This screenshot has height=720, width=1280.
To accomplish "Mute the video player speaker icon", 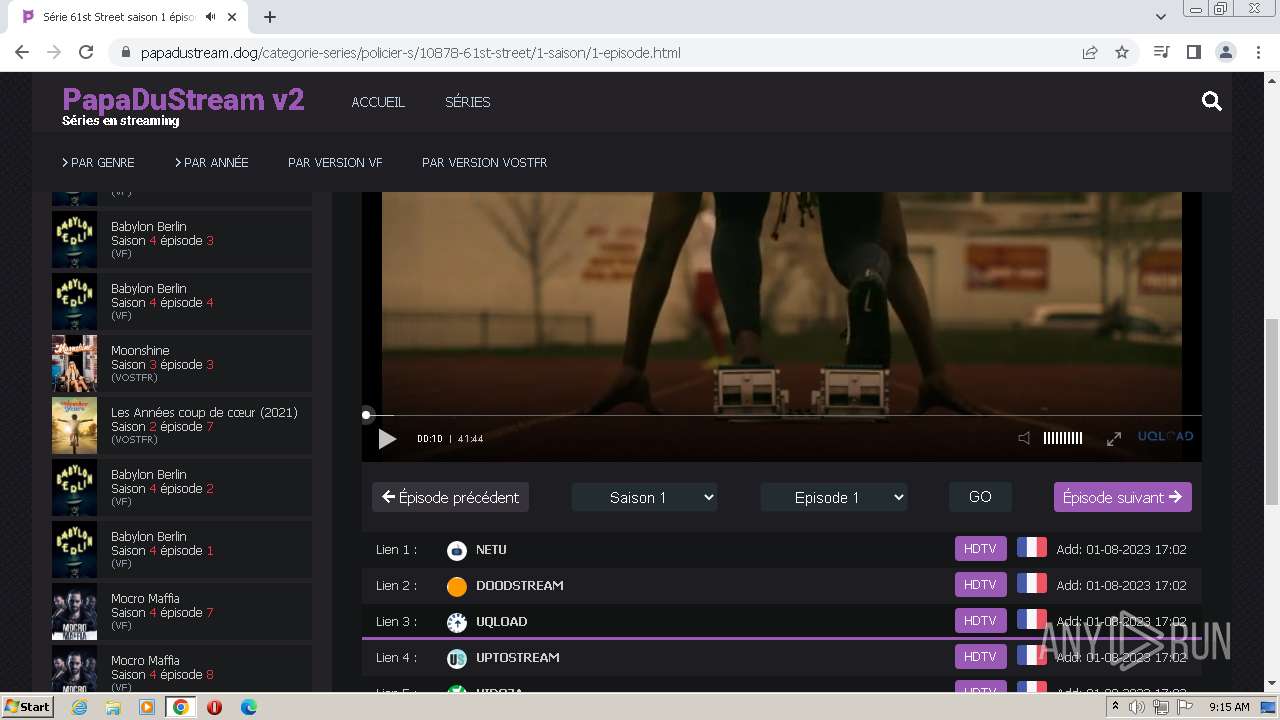I will coord(1024,438).
